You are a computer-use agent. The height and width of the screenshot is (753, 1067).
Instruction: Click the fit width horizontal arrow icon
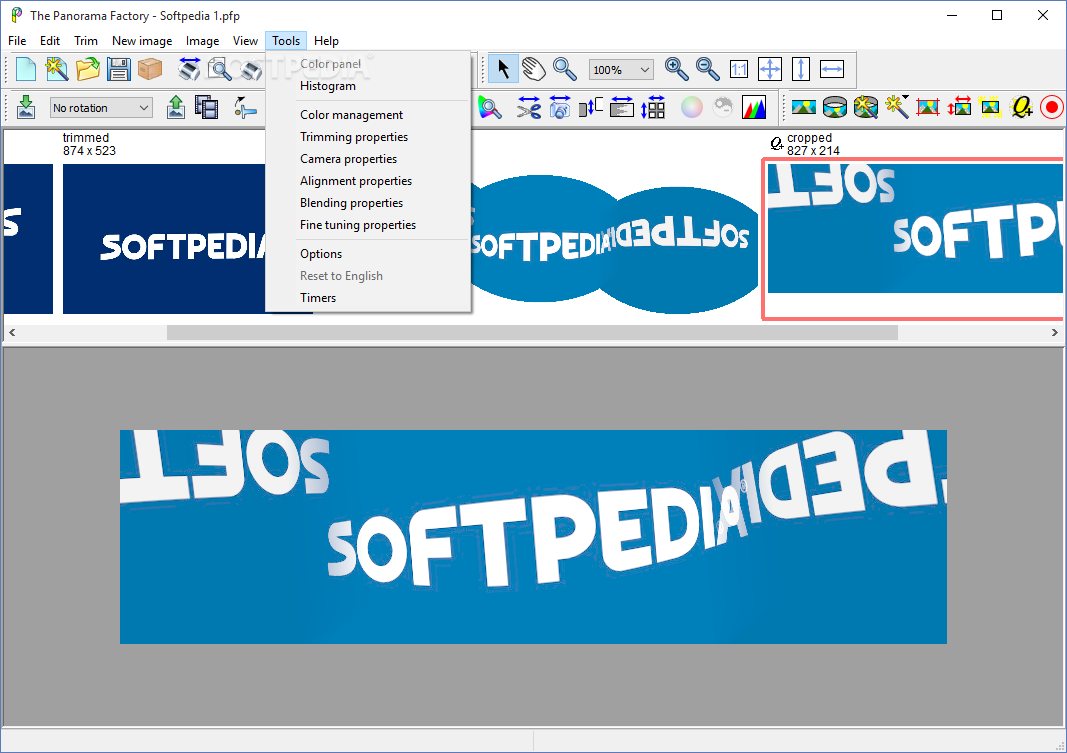(x=832, y=69)
